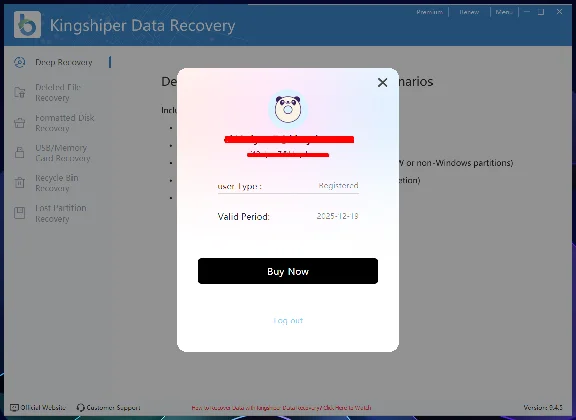
Task: Close the Kingshiper Data Recovery window
Action: tap(559, 12)
